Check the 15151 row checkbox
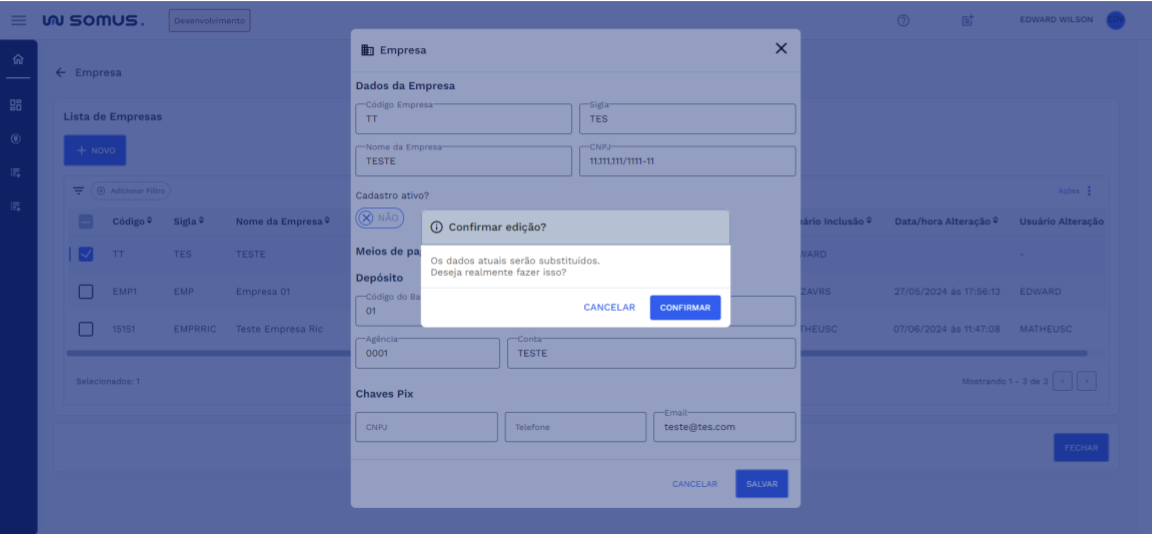 click(x=86, y=329)
